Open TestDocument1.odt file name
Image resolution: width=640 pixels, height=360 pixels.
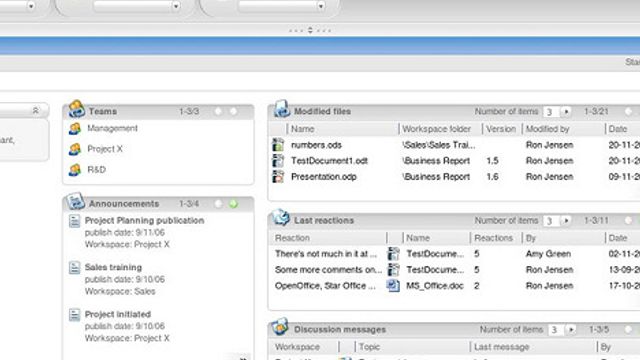point(329,161)
